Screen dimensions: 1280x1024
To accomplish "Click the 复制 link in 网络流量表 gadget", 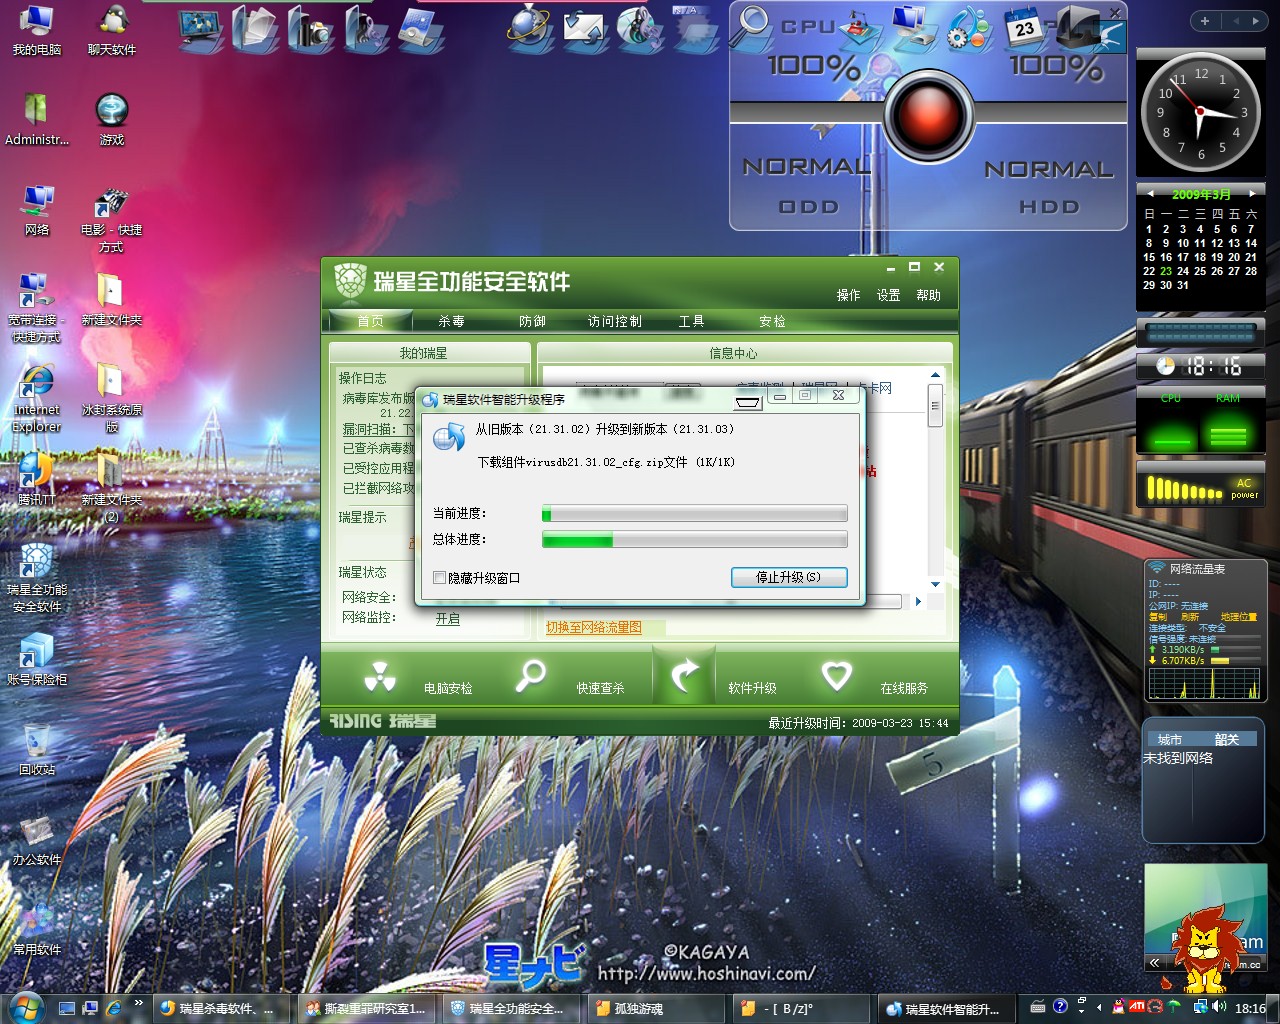I will pos(1158,617).
